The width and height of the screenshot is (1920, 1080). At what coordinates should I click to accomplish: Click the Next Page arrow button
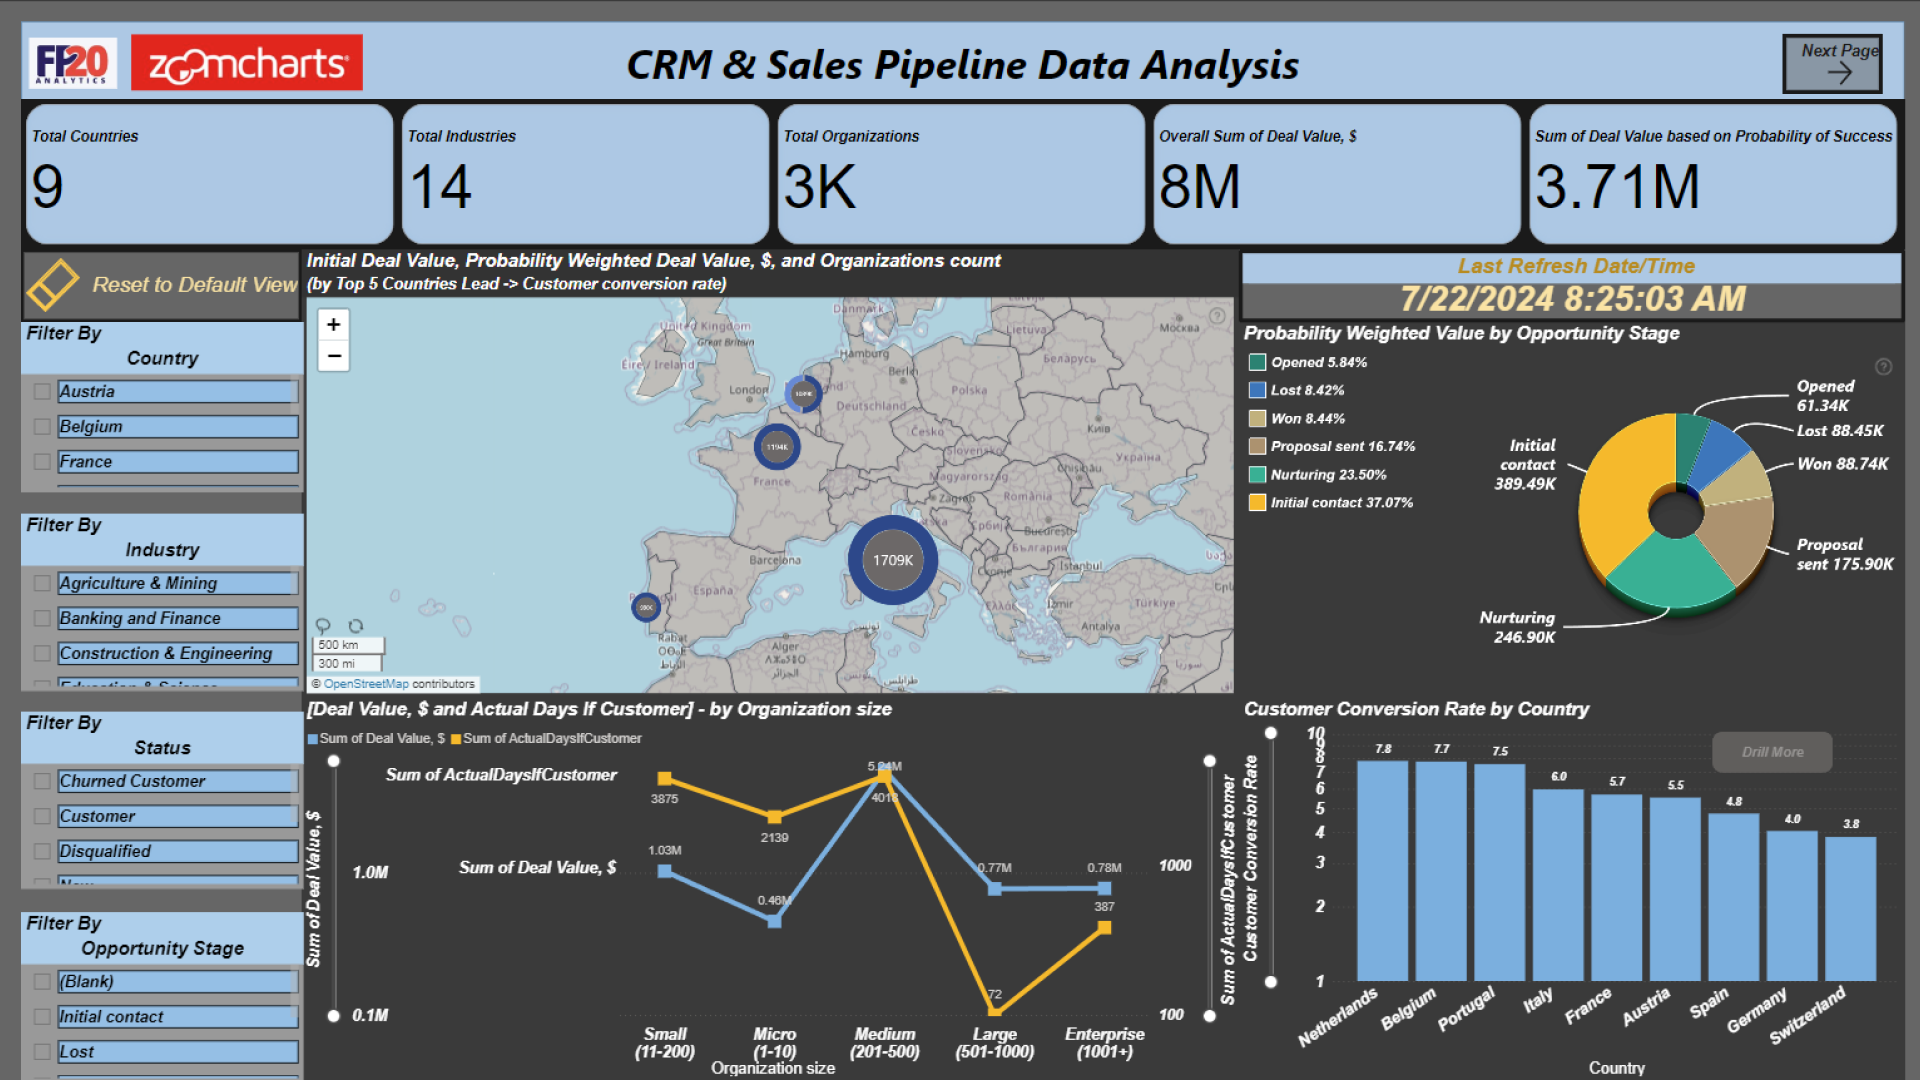(1832, 64)
